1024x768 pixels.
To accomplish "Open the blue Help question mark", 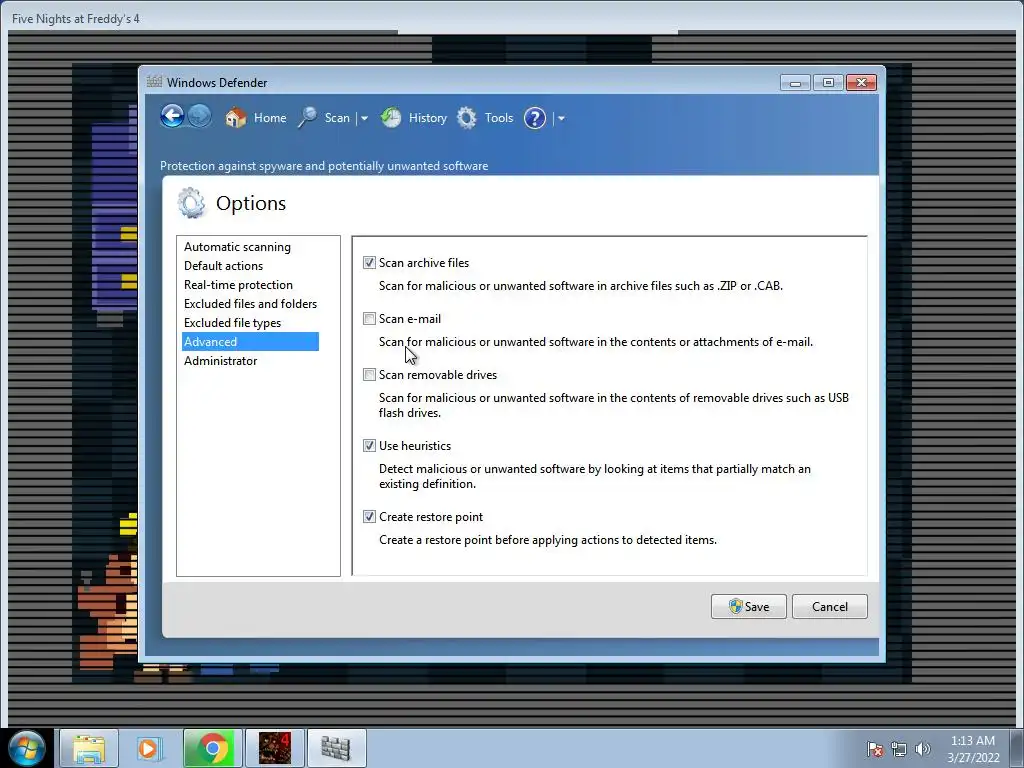I will [535, 118].
